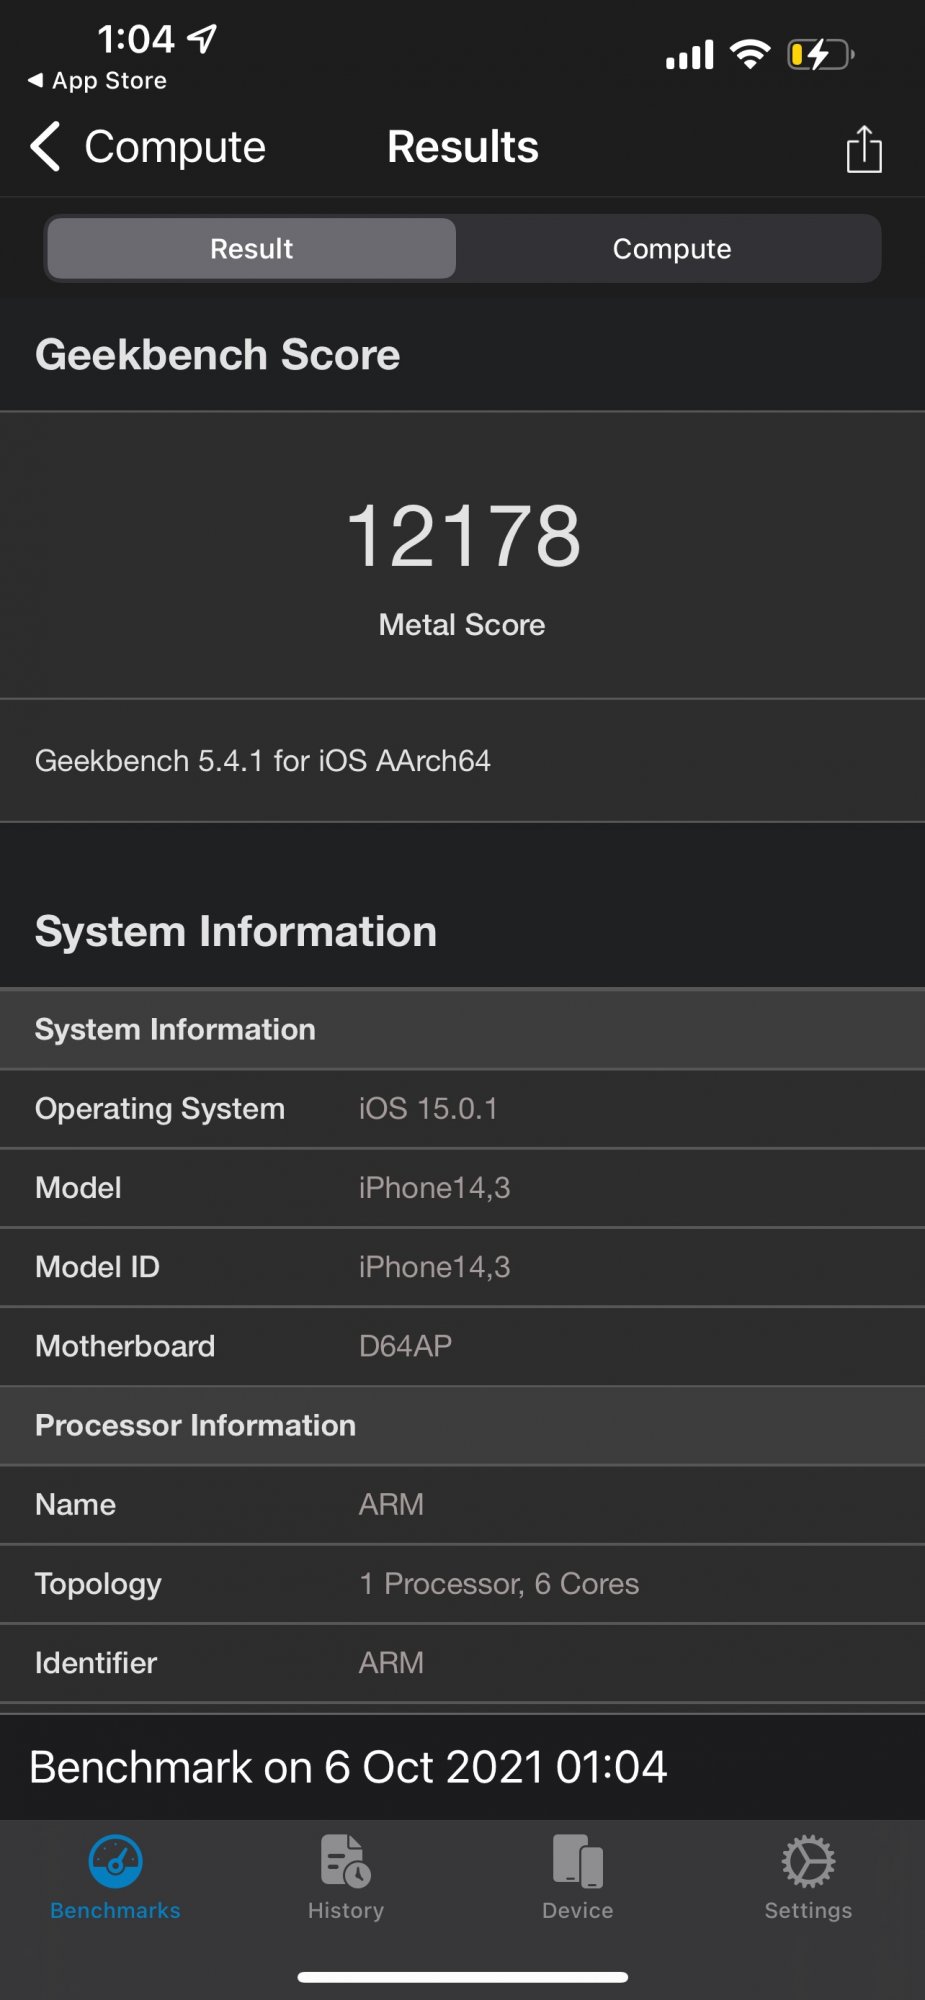Tap the Wi-Fi status icon
This screenshot has width=925, height=2000.
[750, 54]
